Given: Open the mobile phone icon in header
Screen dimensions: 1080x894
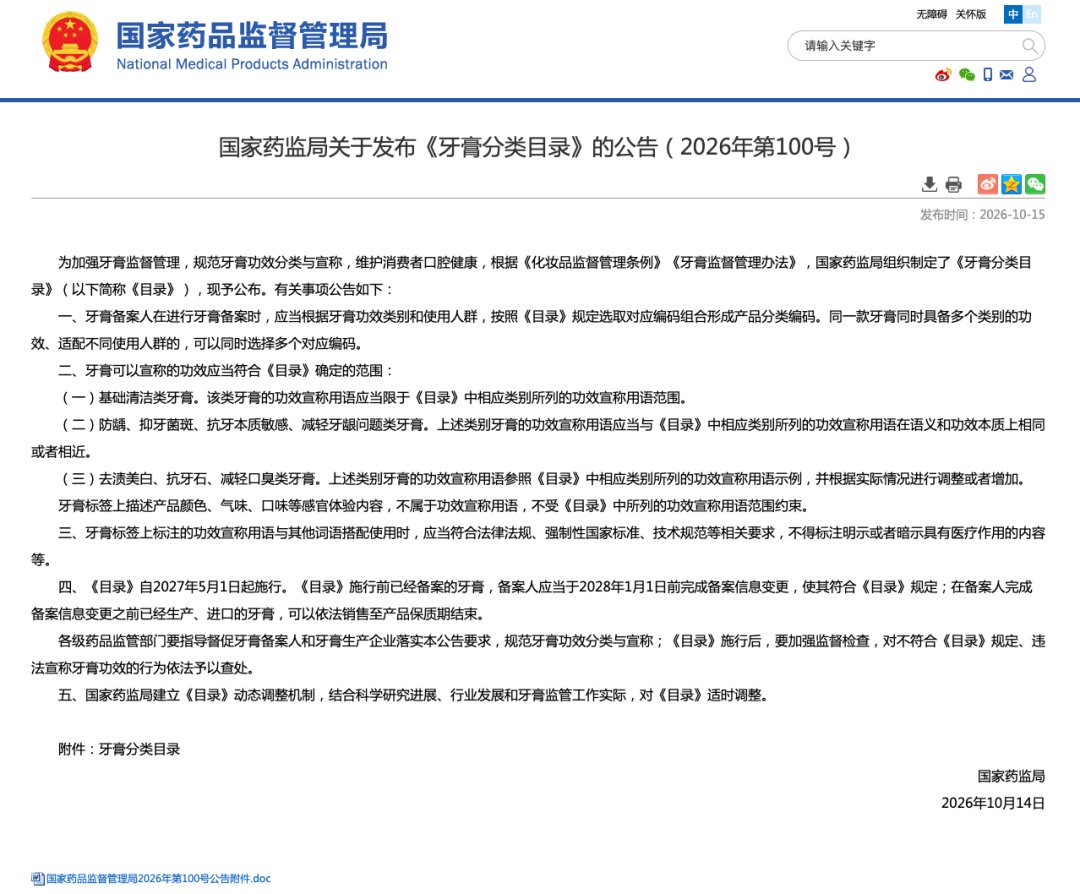Looking at the screenshot, I should coord(988,74).
